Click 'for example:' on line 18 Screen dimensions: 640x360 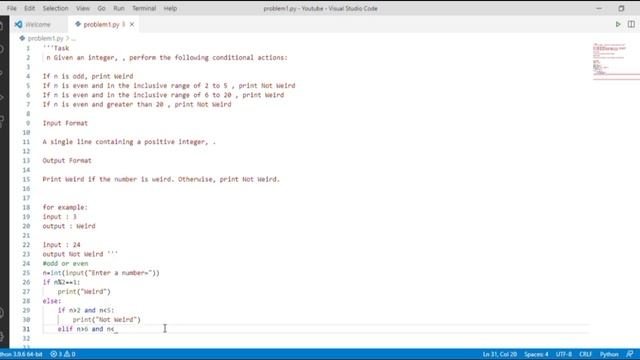(x=65, y=207)
